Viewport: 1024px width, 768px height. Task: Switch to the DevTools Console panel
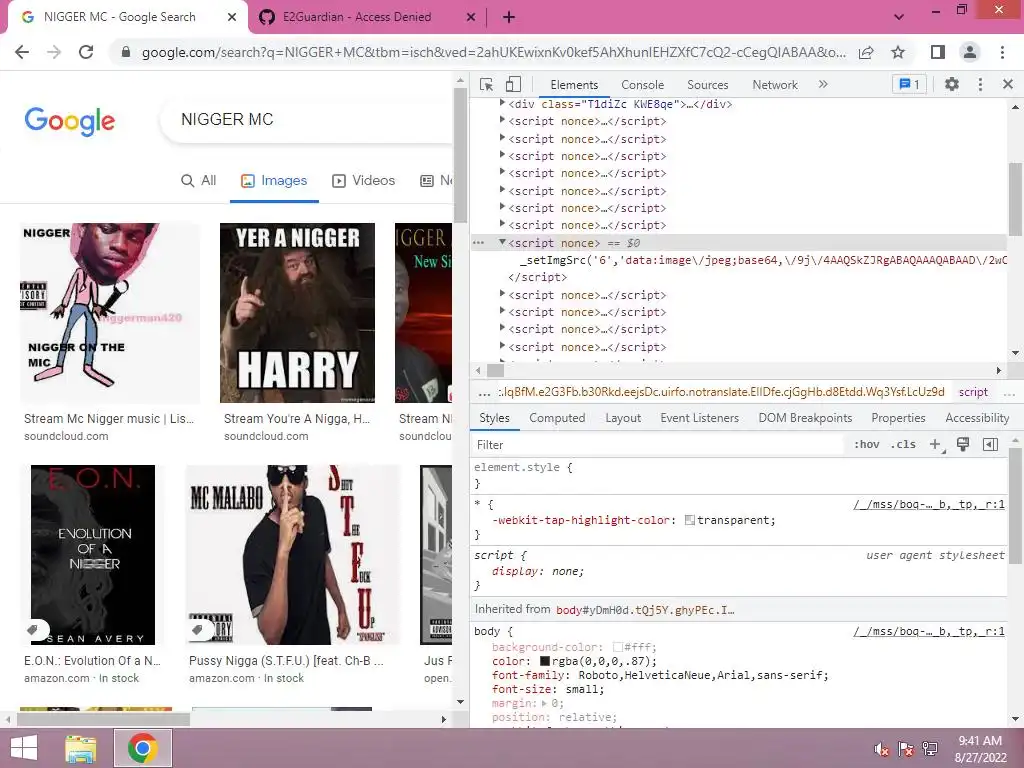pyautogui.click(x=643, y=85)
